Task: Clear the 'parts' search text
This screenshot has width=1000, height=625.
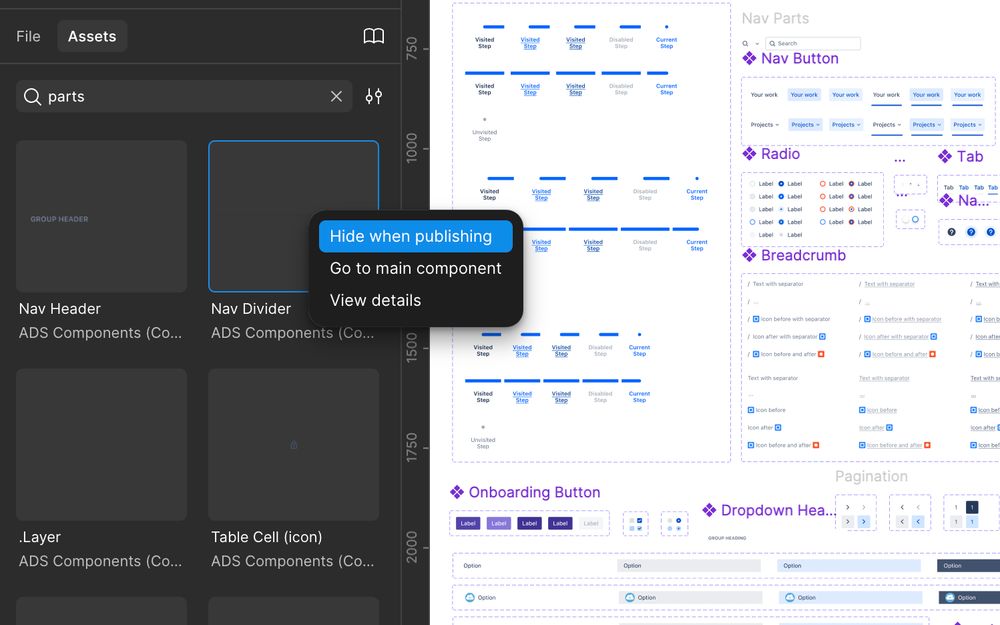Action: pos(336,96)
